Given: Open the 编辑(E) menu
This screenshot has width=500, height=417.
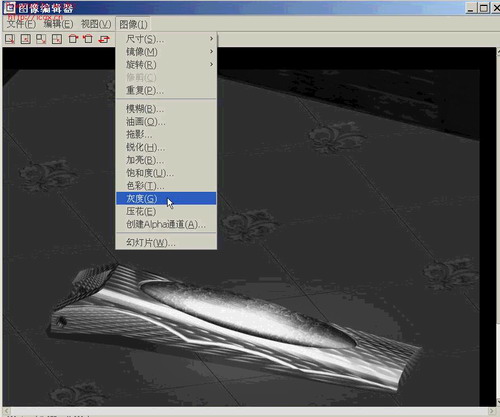Looking at the screenshot, I should click(x=58, y=24).
